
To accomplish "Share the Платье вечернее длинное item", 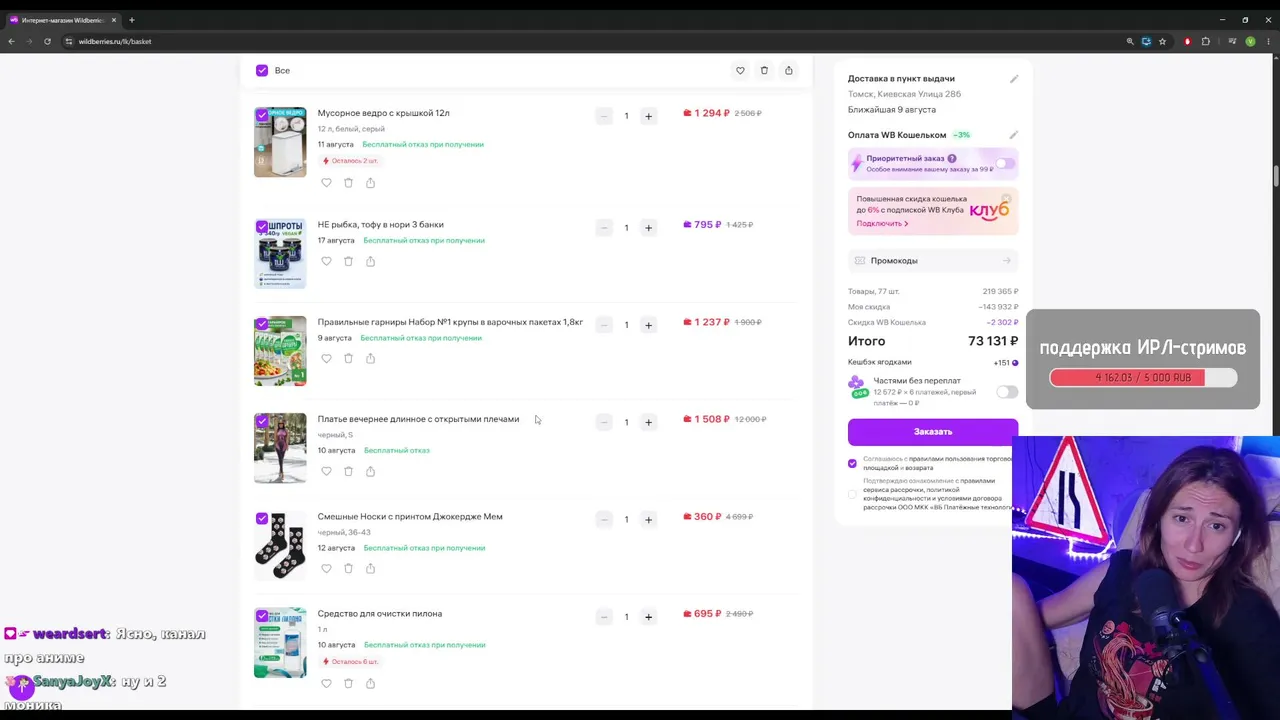I will pos(370,471).
